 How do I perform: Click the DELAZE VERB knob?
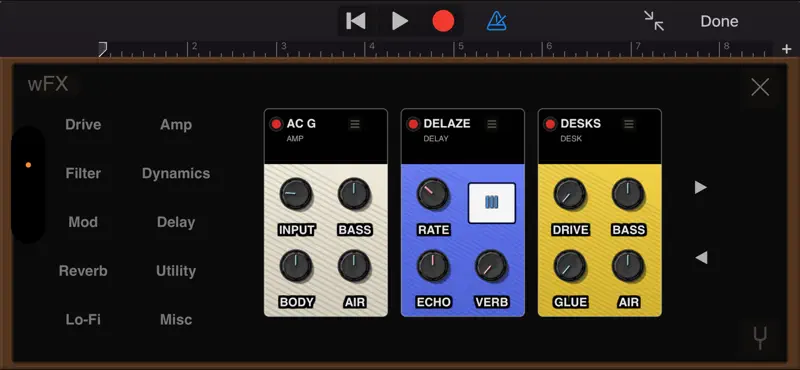coord(491,266)
